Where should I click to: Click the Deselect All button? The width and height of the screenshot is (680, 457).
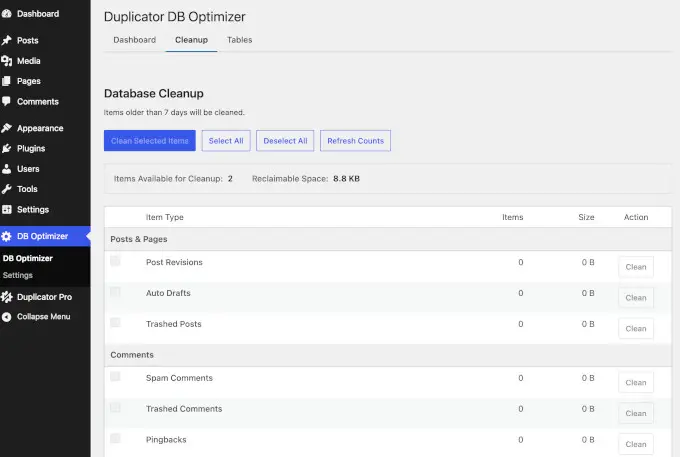(x=285, y=141)
